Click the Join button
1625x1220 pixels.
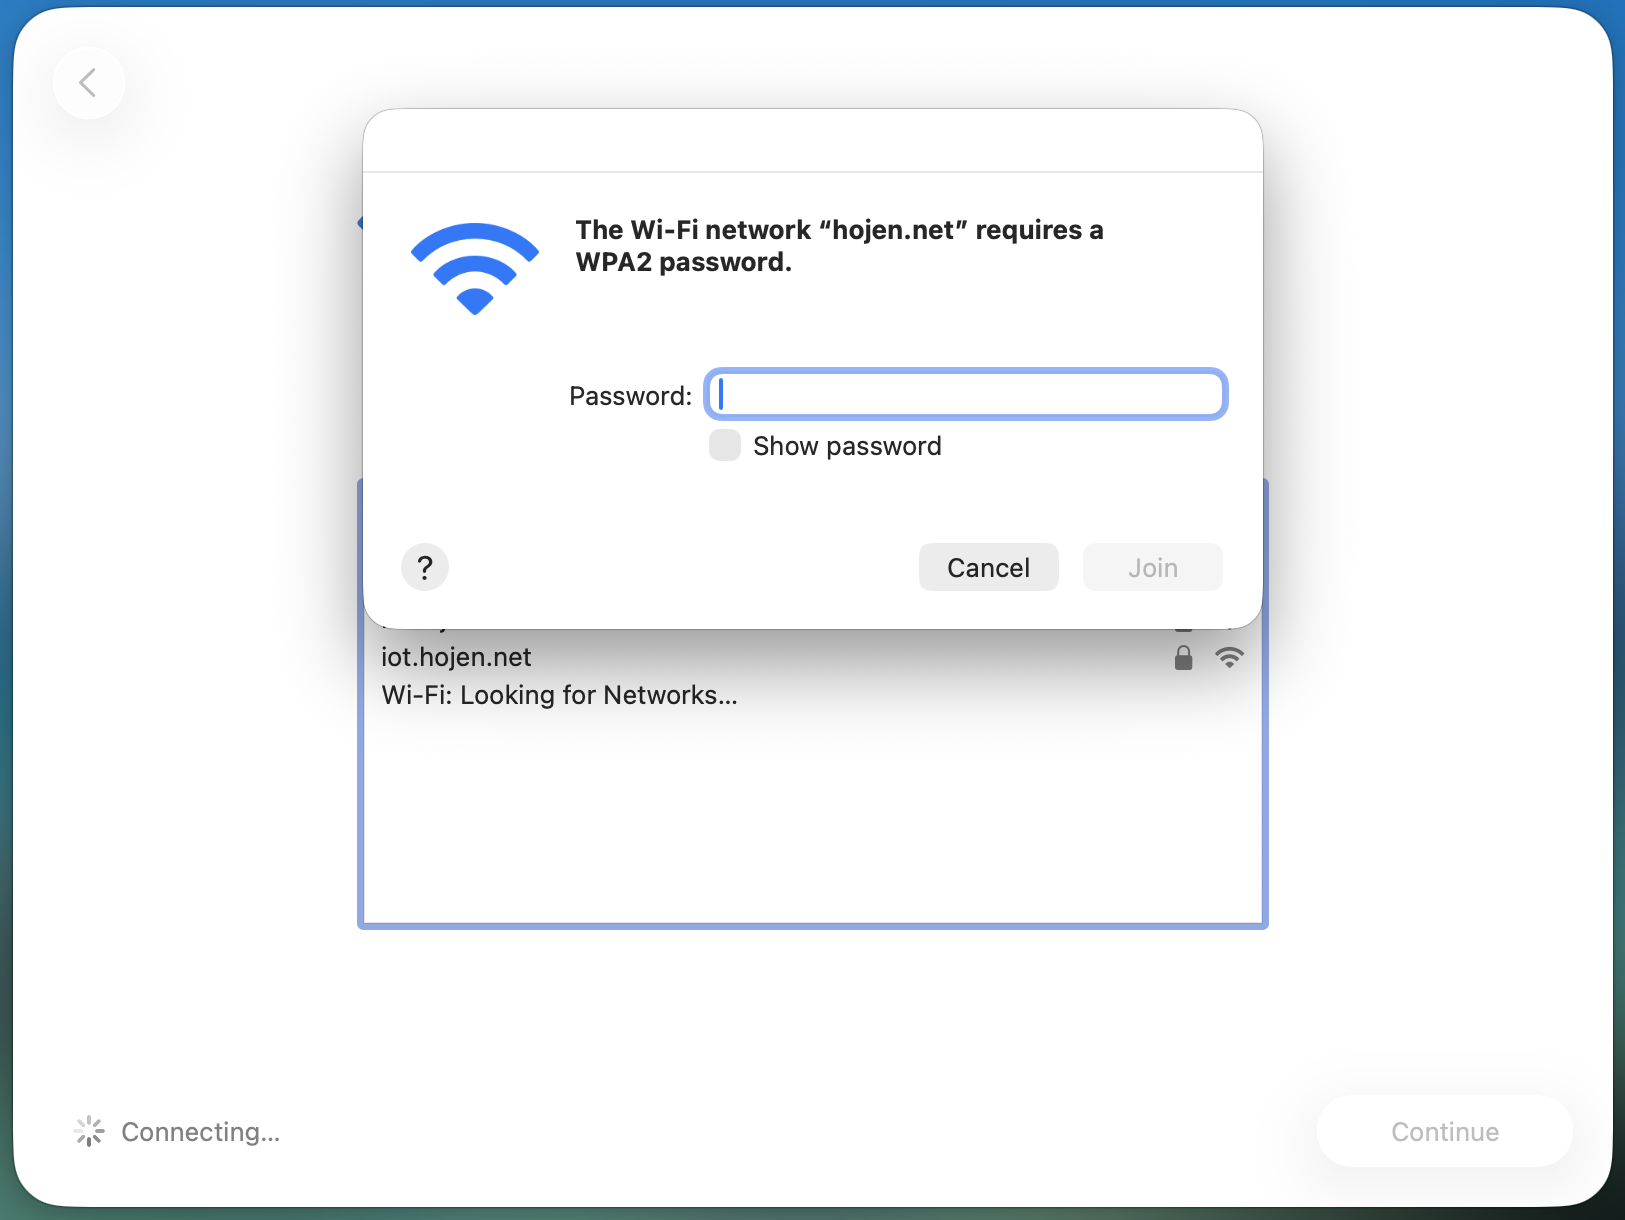click(x=1153, y=568)
